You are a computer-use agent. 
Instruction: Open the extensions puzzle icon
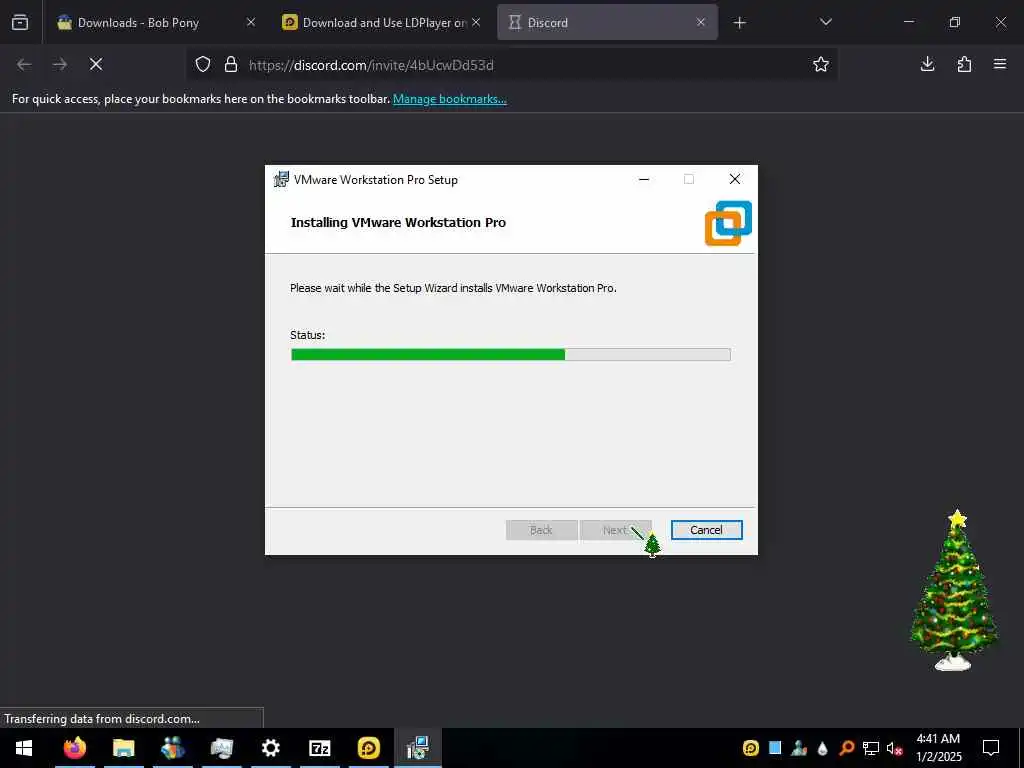(x=964, y=64)
